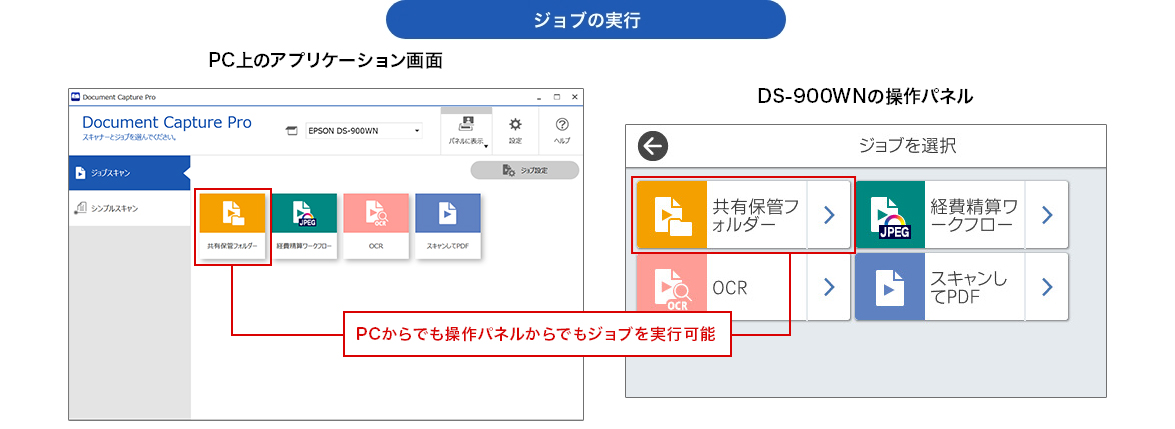Open ヘルプ question mark icon
The height and width of the screenshot is (429, 1175).
click(x=562, y=130)
